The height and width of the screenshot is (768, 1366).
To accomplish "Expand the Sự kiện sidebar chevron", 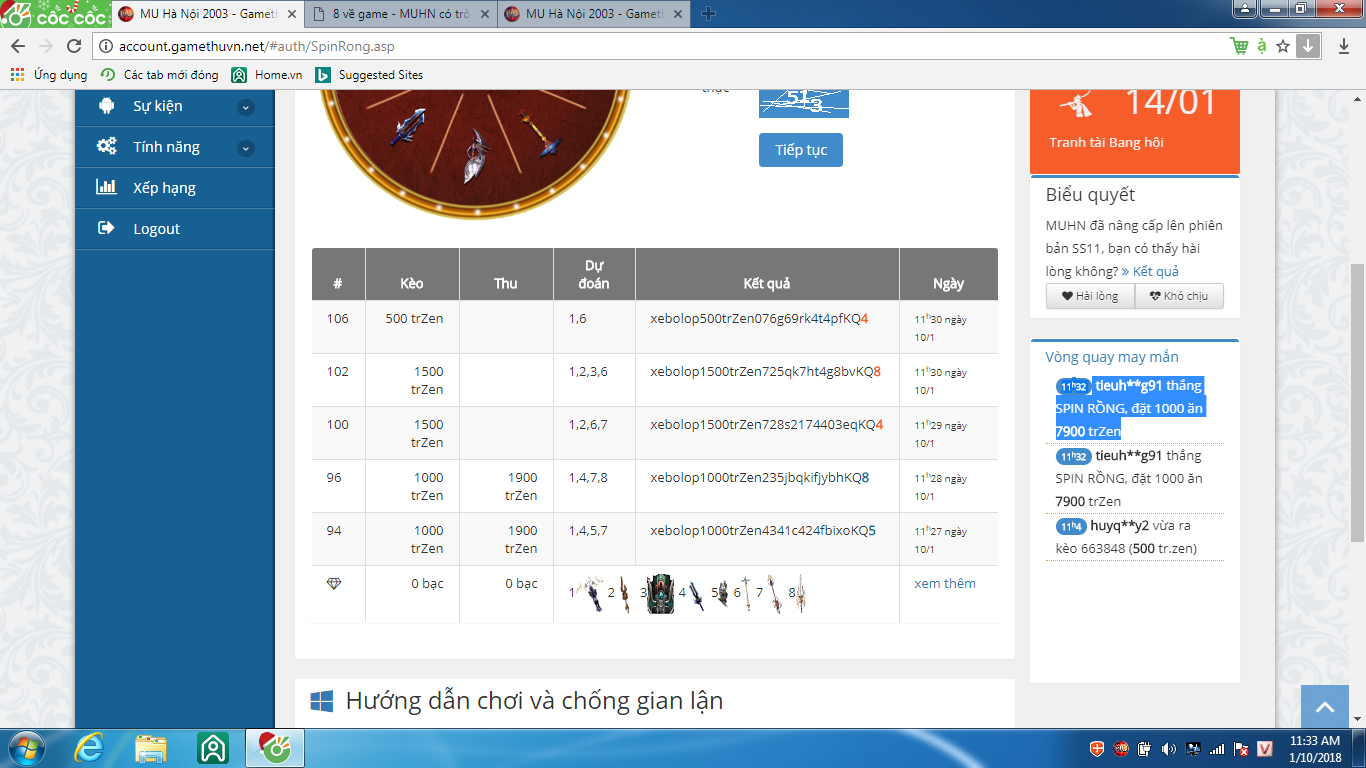I will click(x=245, y=107).
